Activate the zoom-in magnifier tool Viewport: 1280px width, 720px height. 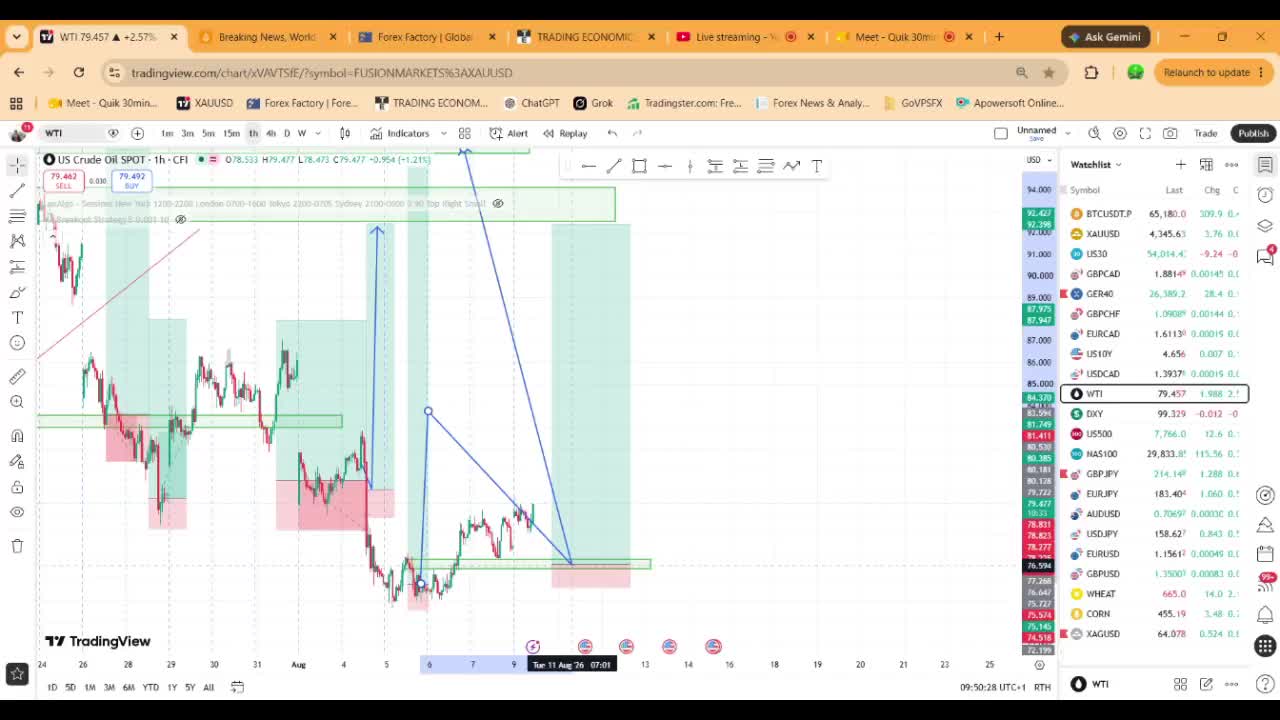[x=17, y=402]
